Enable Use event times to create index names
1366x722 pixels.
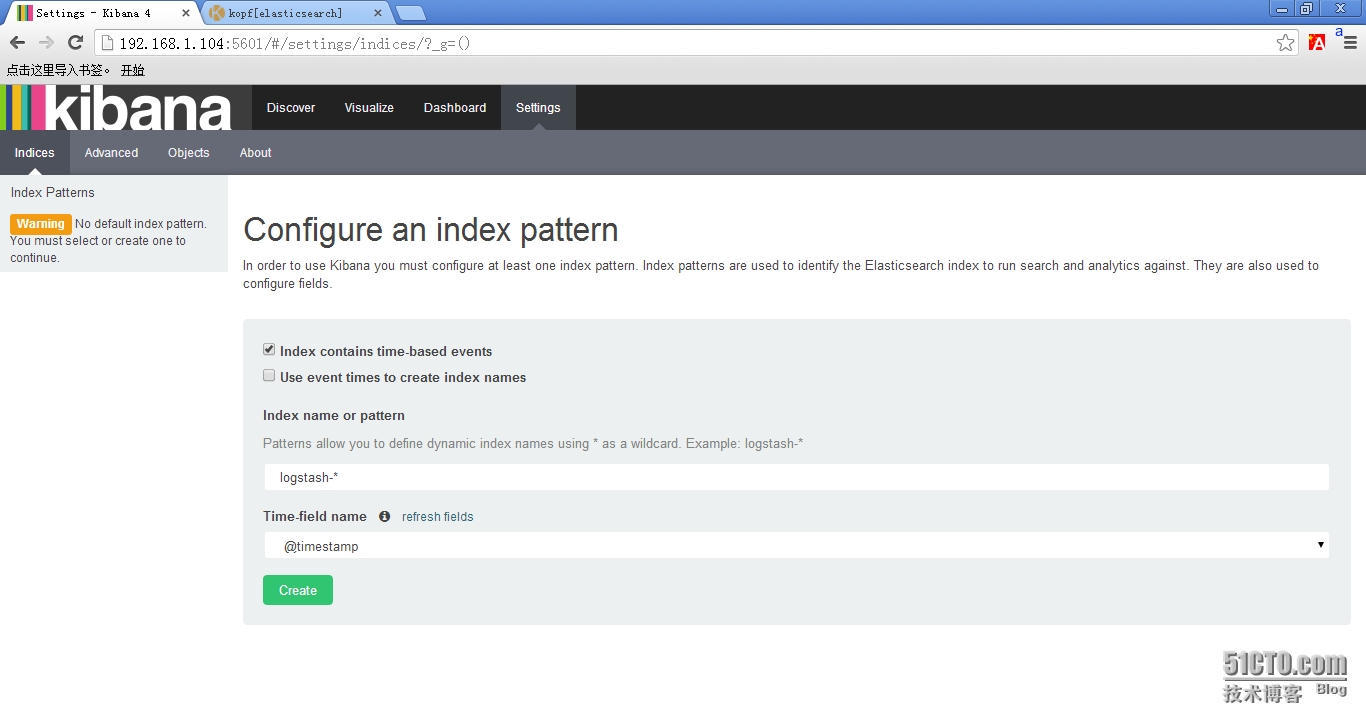[269, 376]
